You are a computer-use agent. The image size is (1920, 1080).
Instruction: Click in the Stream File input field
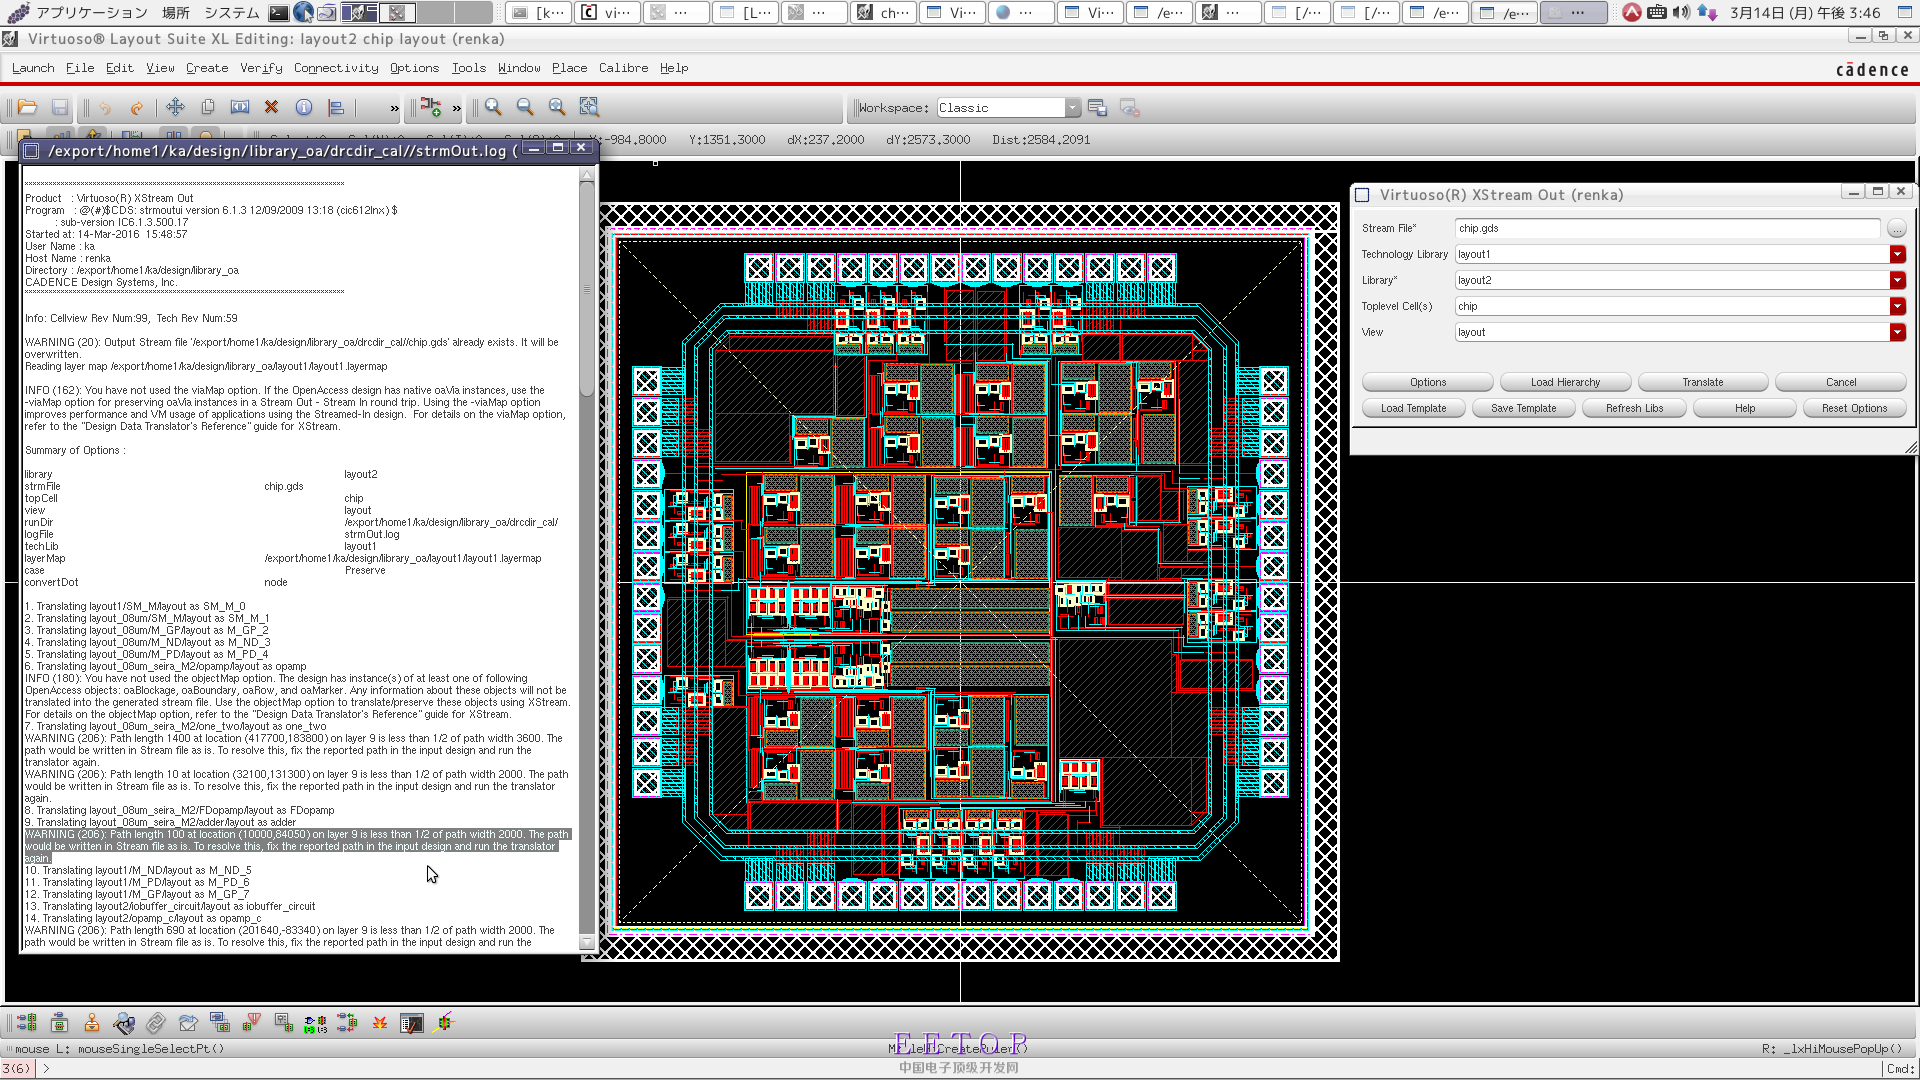pyautogui.click(x=1666, y=228)
